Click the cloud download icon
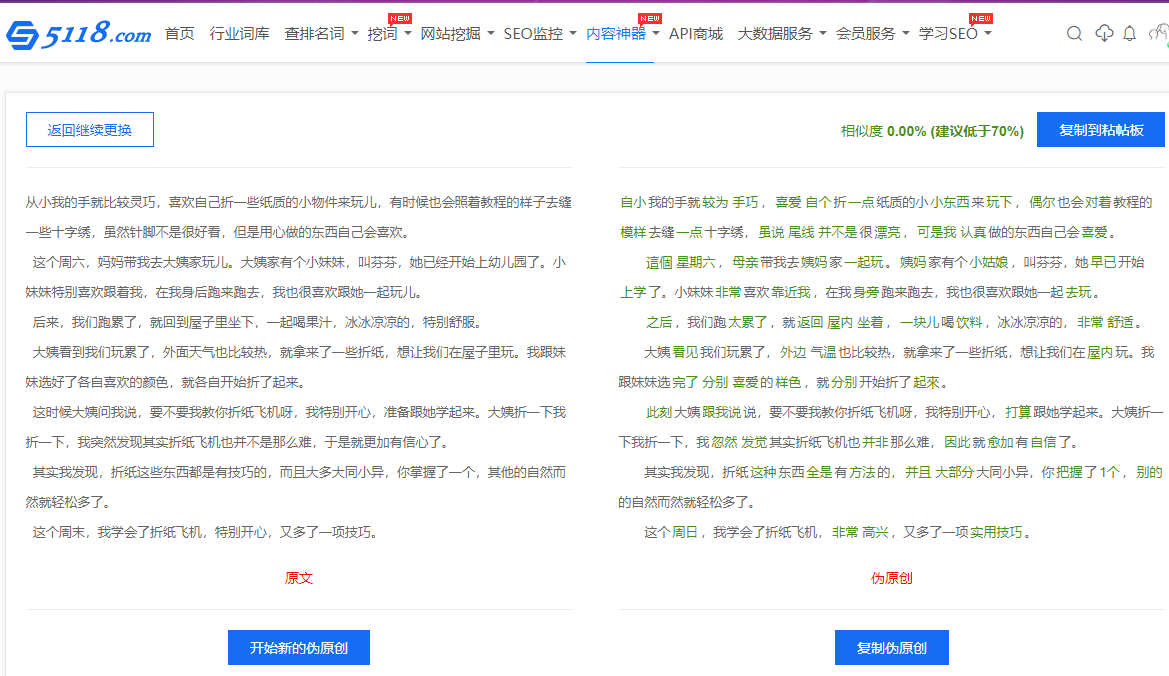 [x=1104, y=34]
